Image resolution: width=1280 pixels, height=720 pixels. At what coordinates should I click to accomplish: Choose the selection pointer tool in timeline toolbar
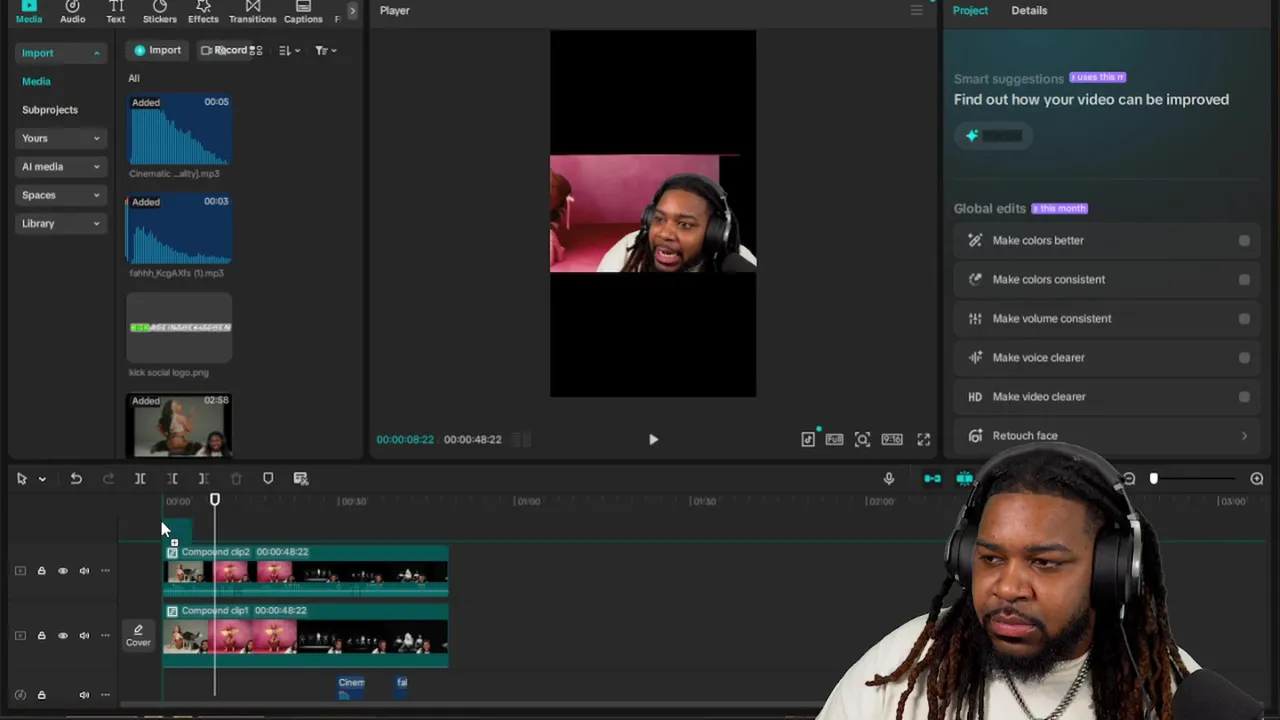point(21,479)
